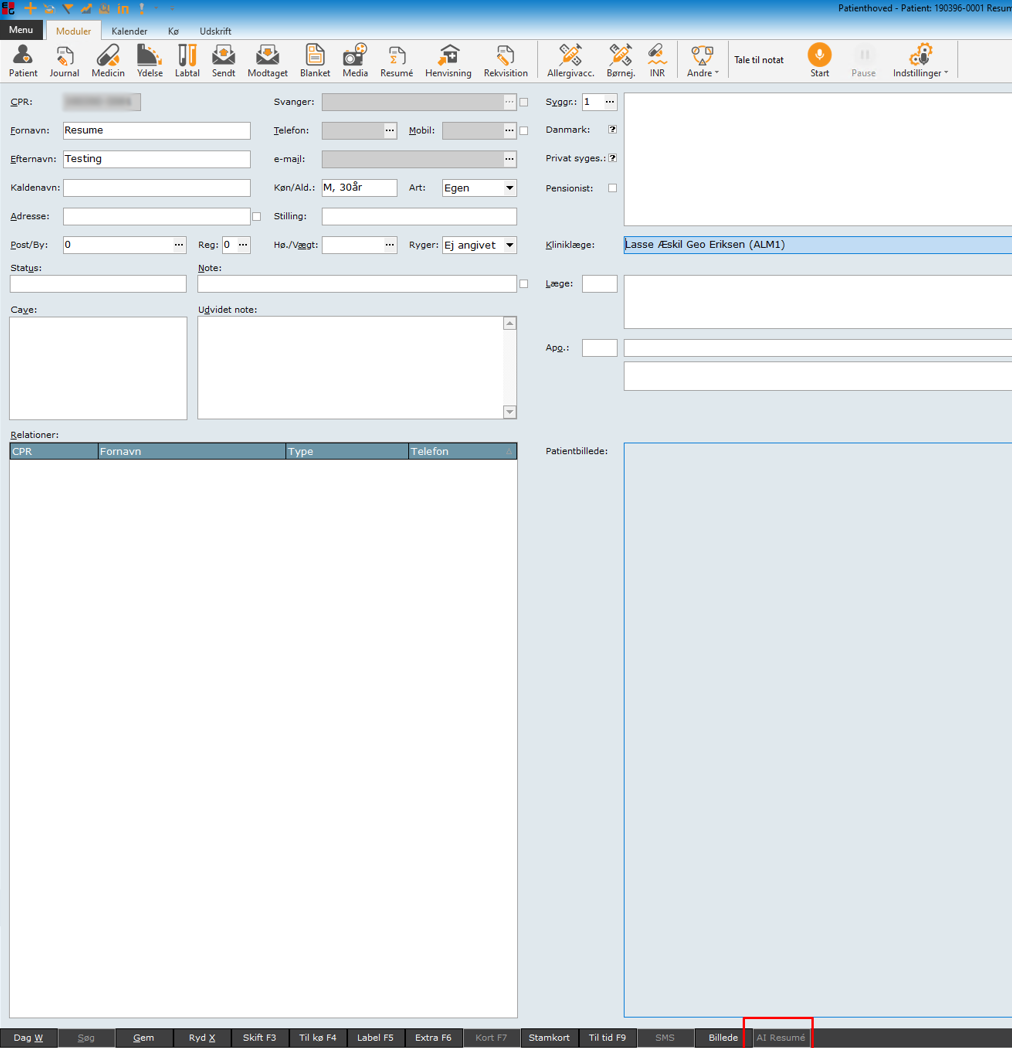1012x1048 pixels.
Task: Open the Henvisning referral icon
Action: point(448,61)
